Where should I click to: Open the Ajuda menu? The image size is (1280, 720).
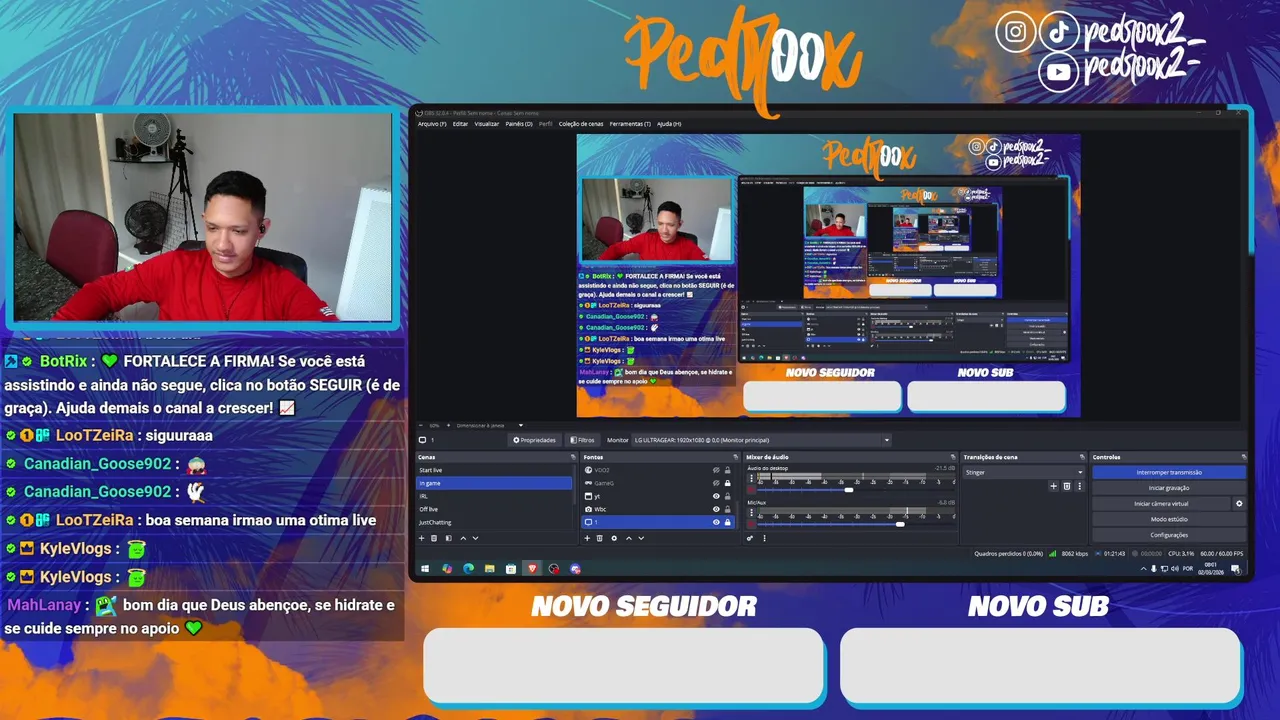point(669,124)
